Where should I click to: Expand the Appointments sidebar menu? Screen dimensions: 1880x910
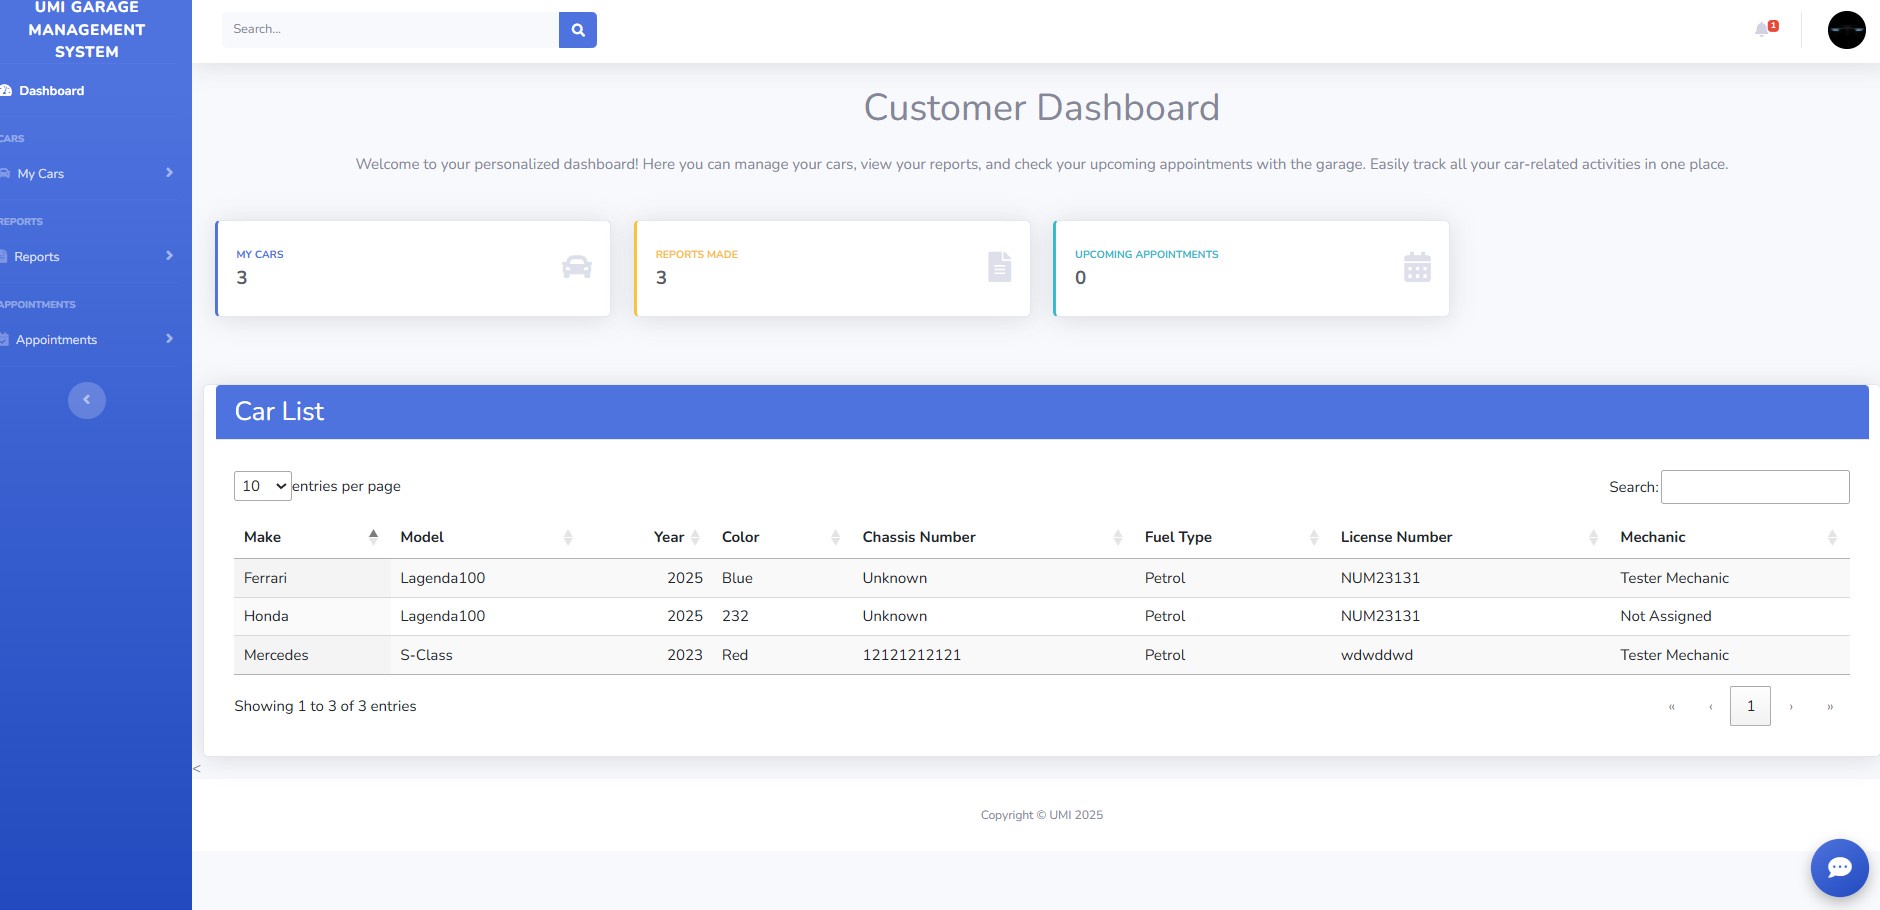coord(87,339)
